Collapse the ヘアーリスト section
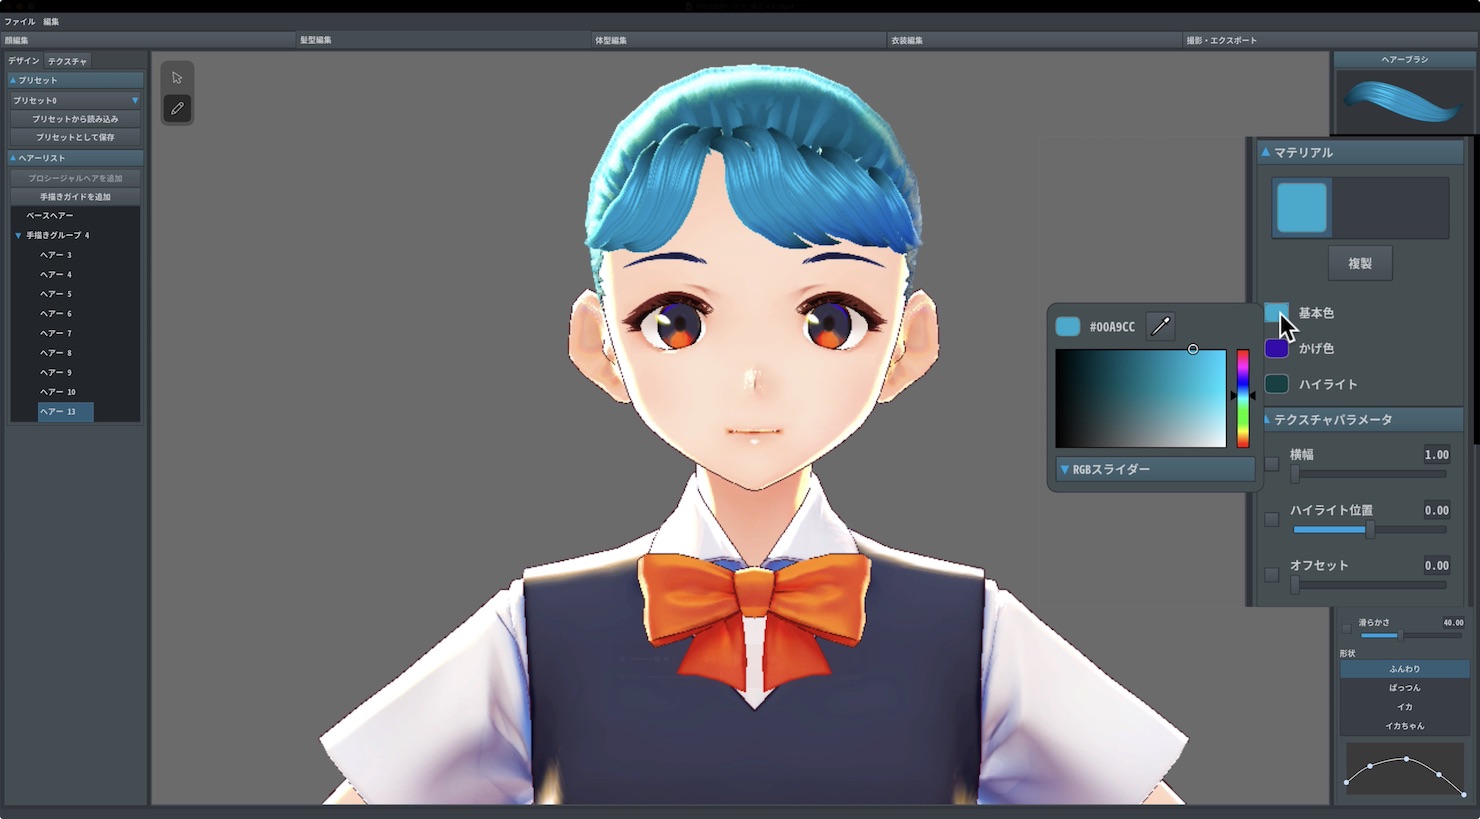 76,158
